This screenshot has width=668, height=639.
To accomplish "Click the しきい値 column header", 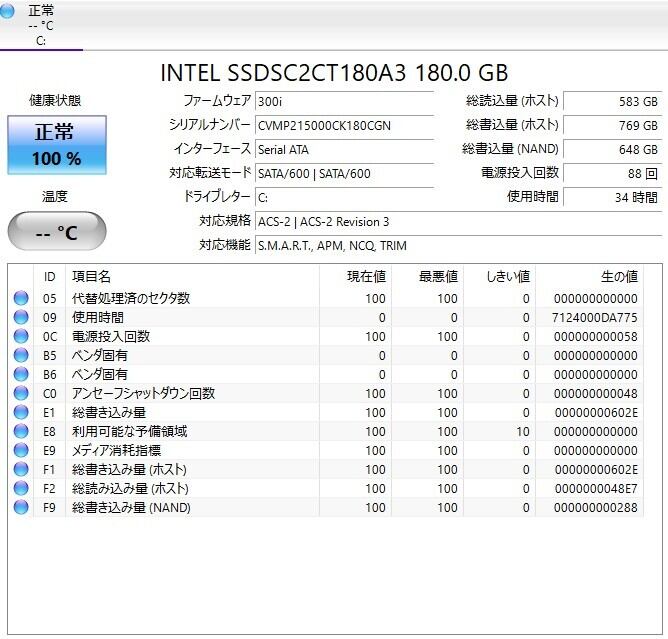I will tap(507, 276).
